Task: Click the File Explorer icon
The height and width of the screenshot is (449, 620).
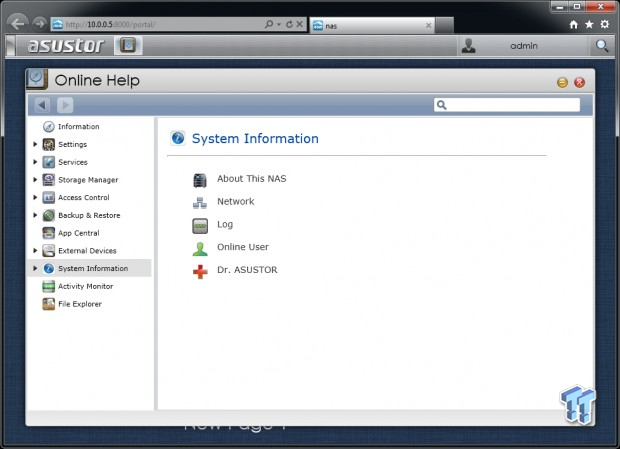Action: (49, 304)
